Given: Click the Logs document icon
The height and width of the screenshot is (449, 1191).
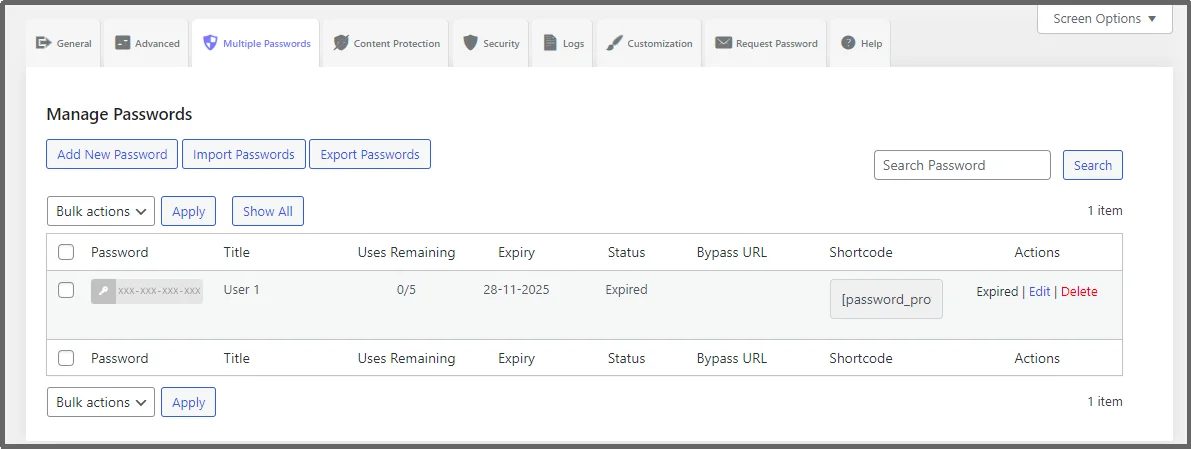Looking at the screenshot, I should tap(550, 43).
